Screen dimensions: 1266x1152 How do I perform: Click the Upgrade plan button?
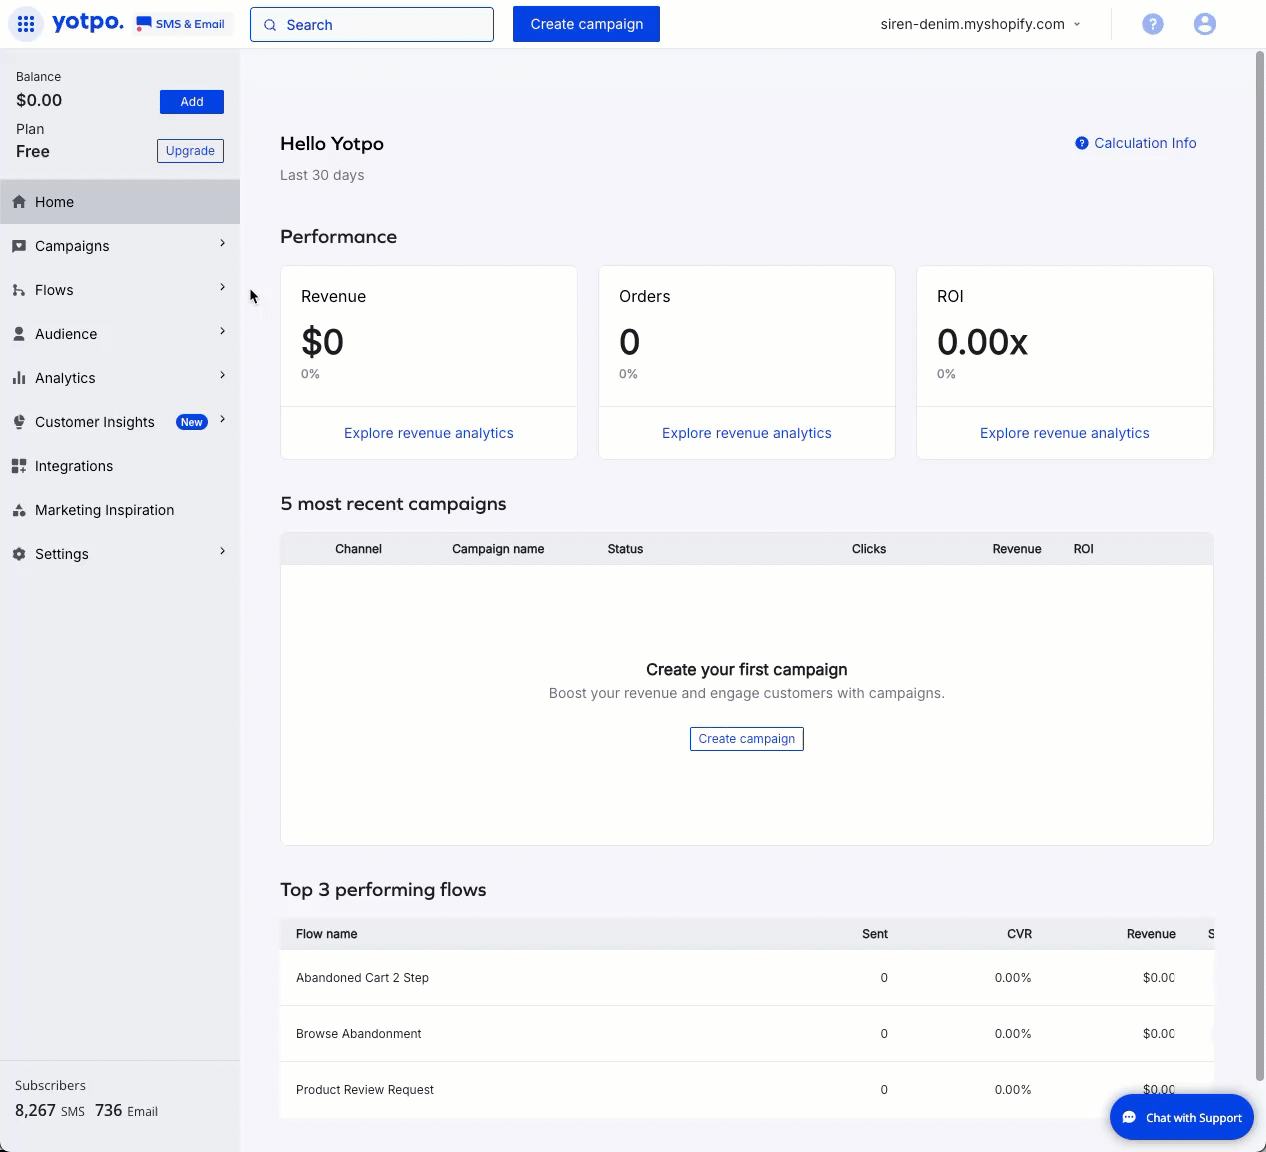coord(190,151)
